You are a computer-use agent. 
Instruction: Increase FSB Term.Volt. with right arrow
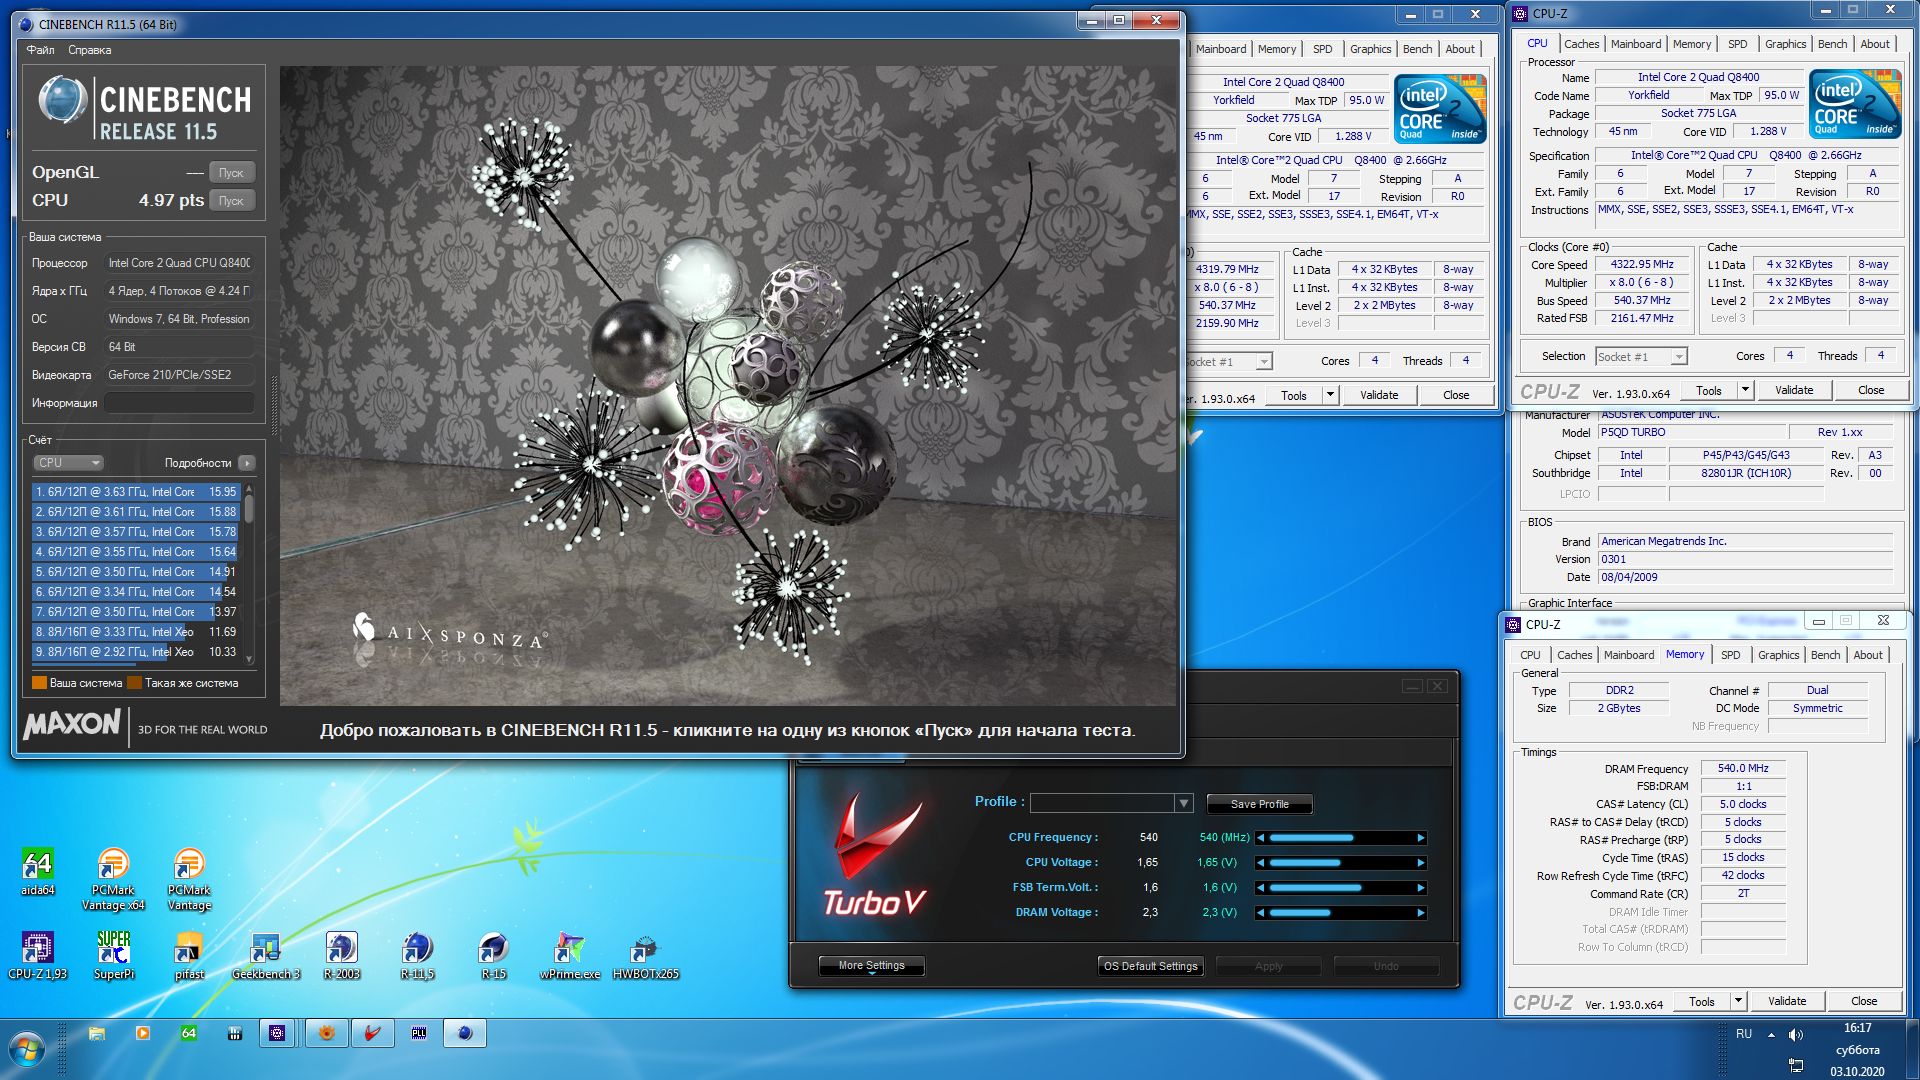coord(1420,888)
